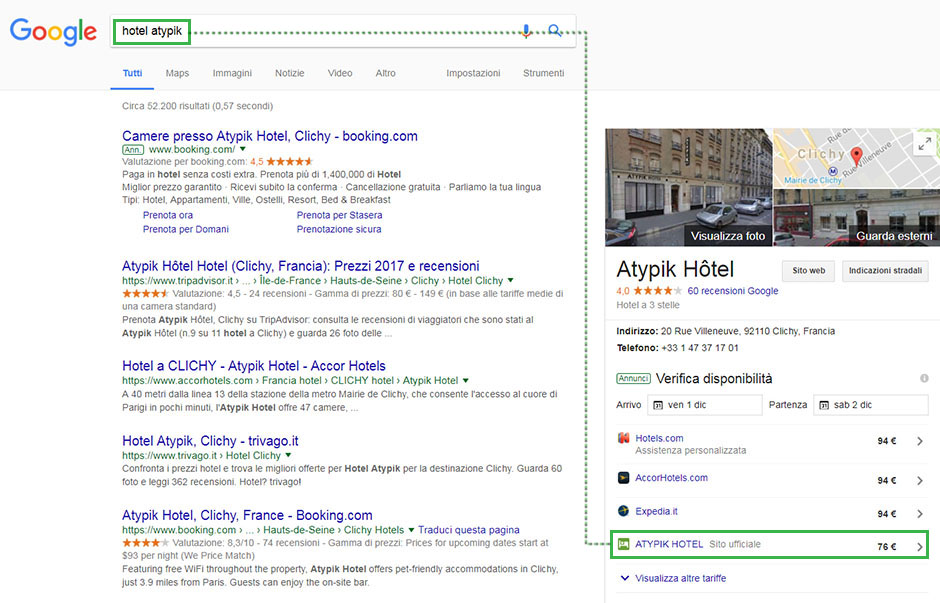
Task: Click the Sito web button
Action: click(809, 270)
